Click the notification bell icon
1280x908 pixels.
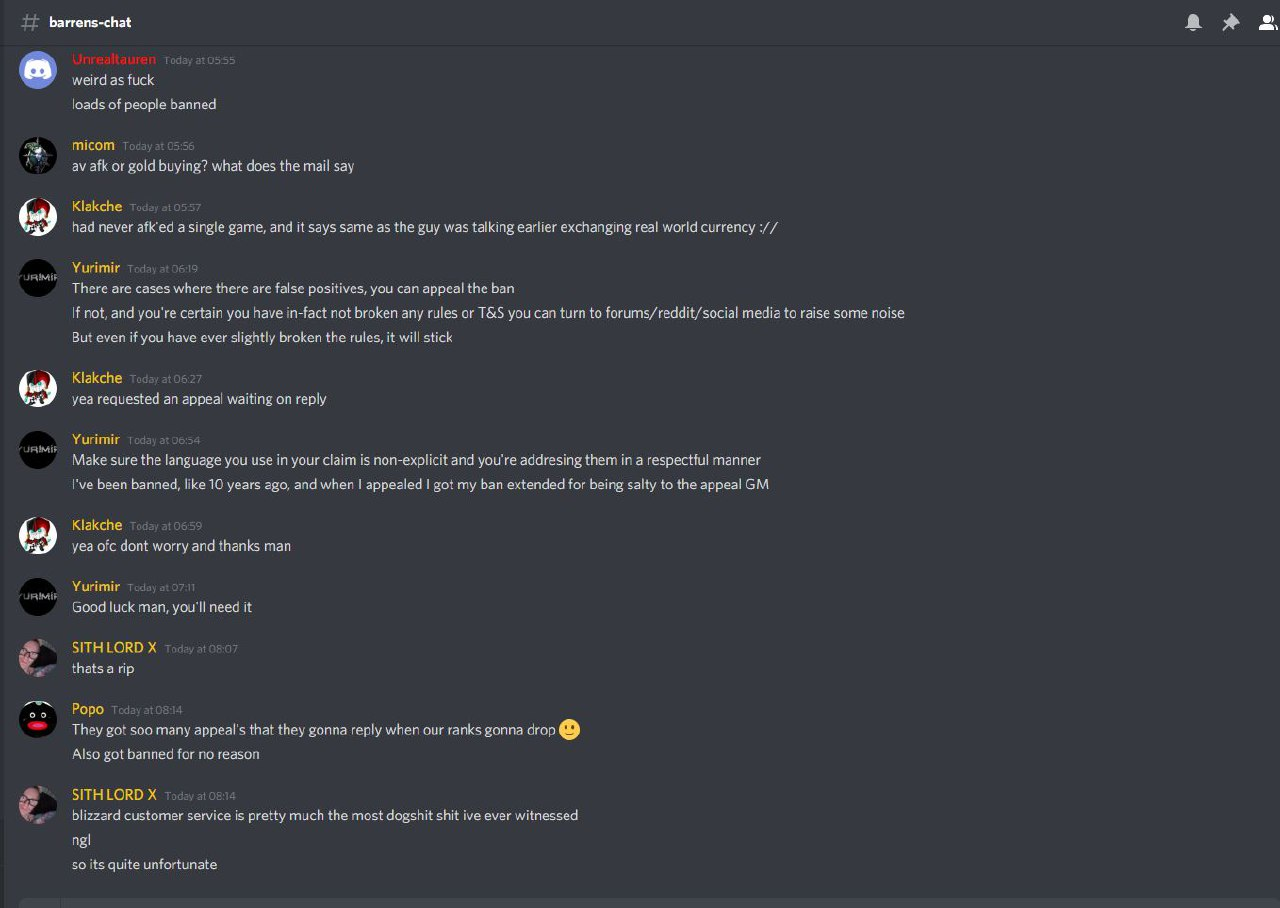(1193, 22)
